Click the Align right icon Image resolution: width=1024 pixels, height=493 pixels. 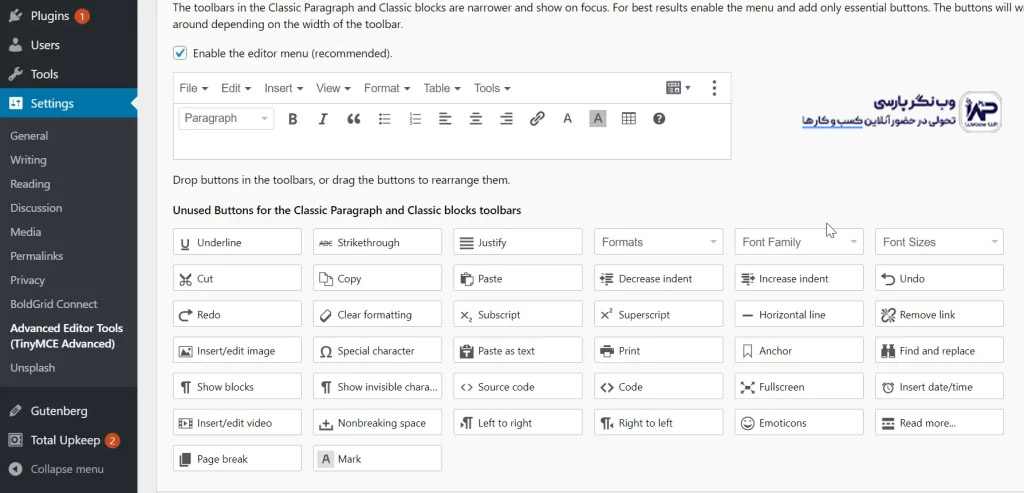[x=506, y=119]
